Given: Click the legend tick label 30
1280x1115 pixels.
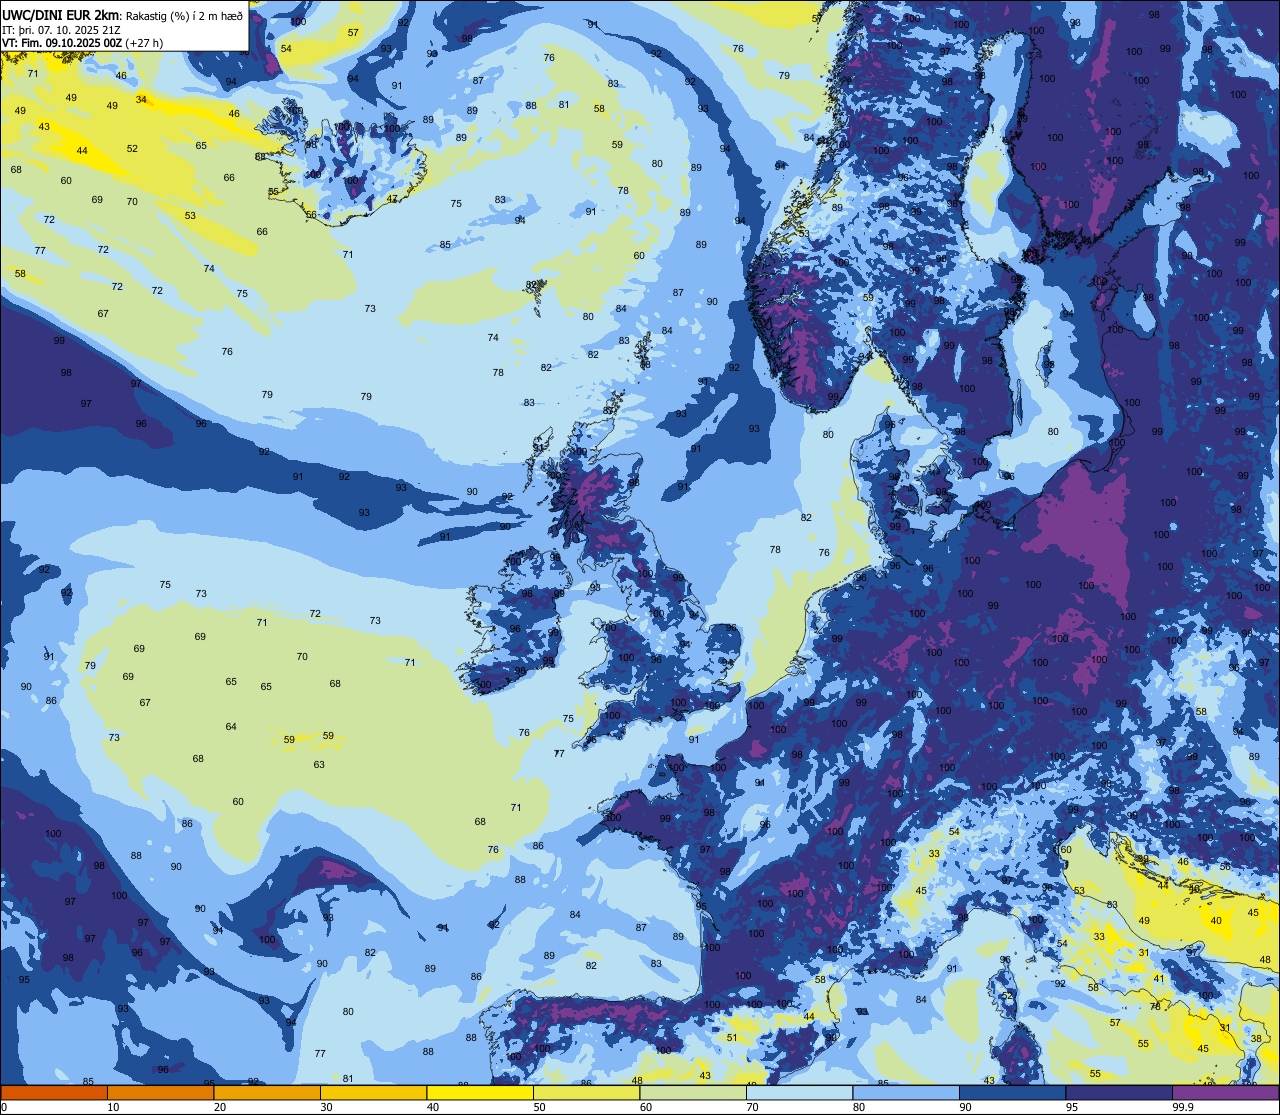Looking at the screenshot, I should [326, 1107].
